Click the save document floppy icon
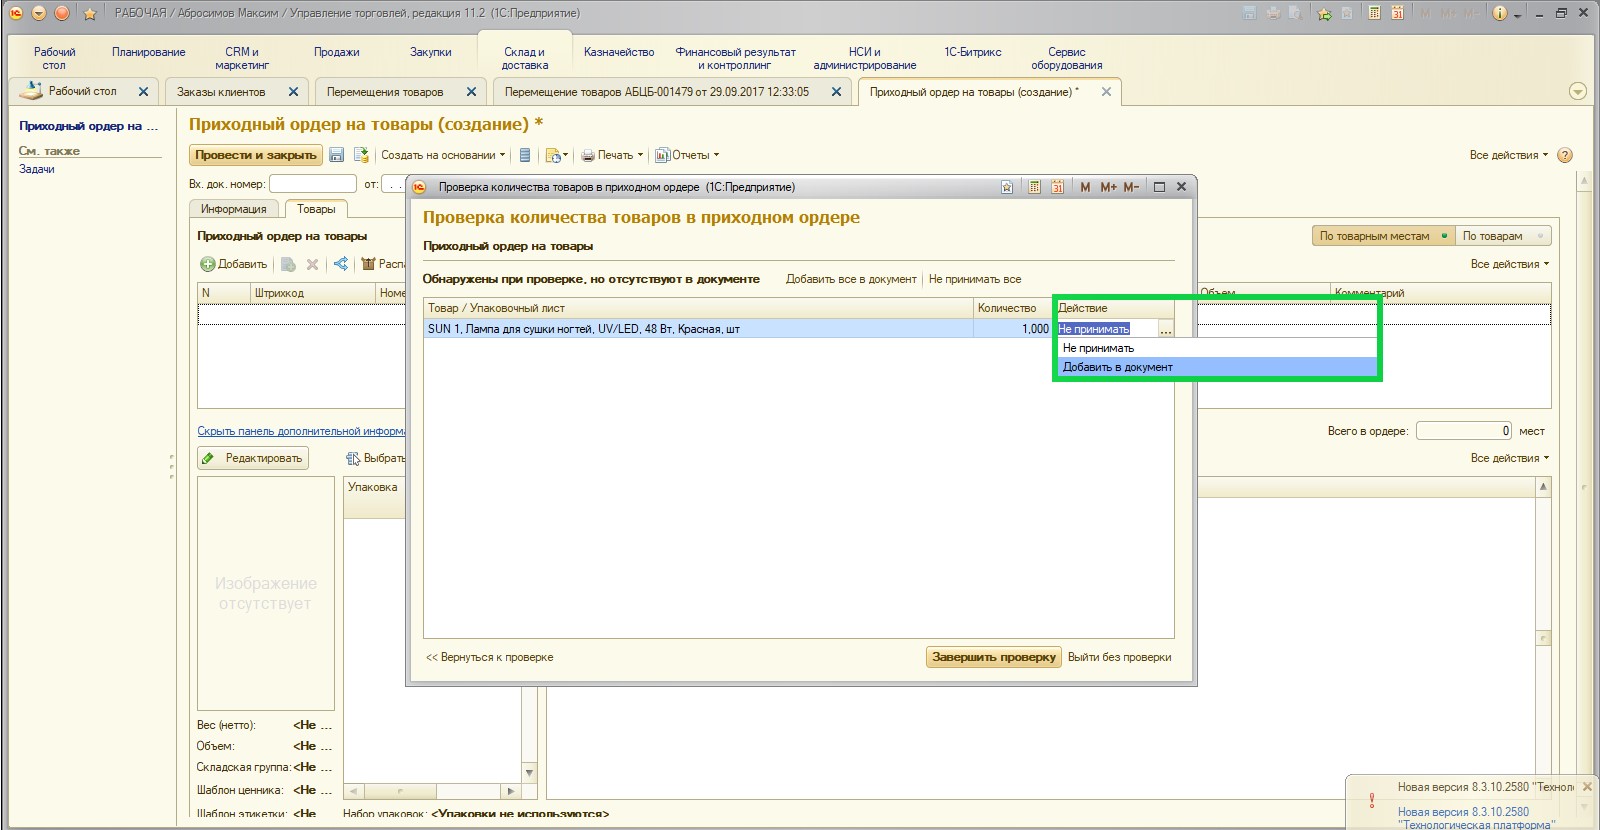1600x830 pixels. pyautogui.click(x=337, y=155)
